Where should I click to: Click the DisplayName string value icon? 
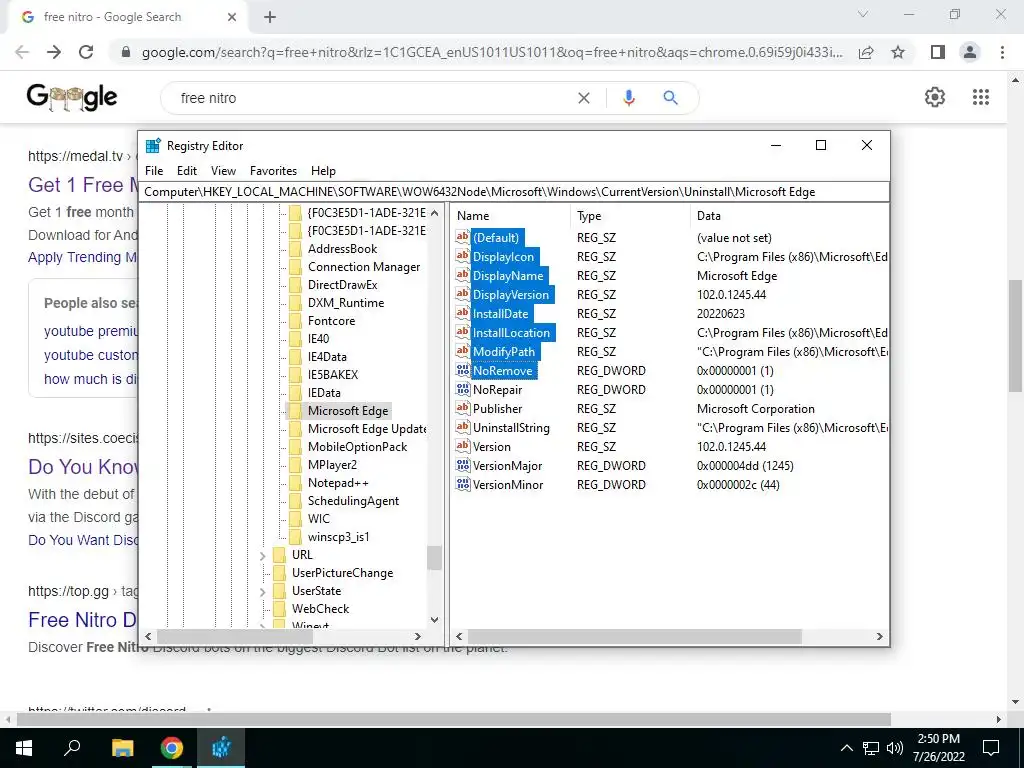pos(462,275)
